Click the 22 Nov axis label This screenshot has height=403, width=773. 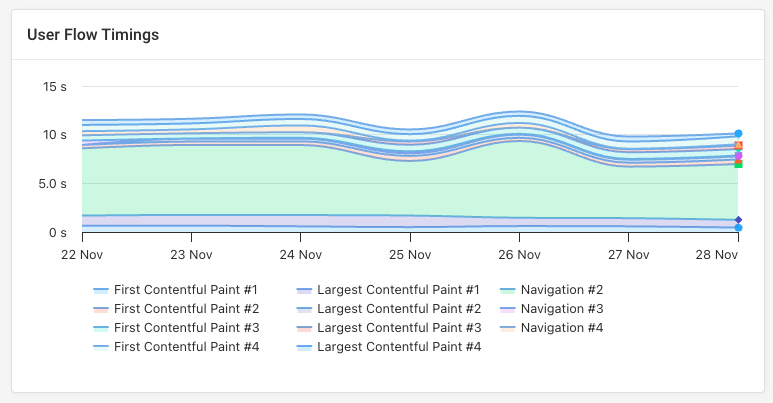coord(82,255)
